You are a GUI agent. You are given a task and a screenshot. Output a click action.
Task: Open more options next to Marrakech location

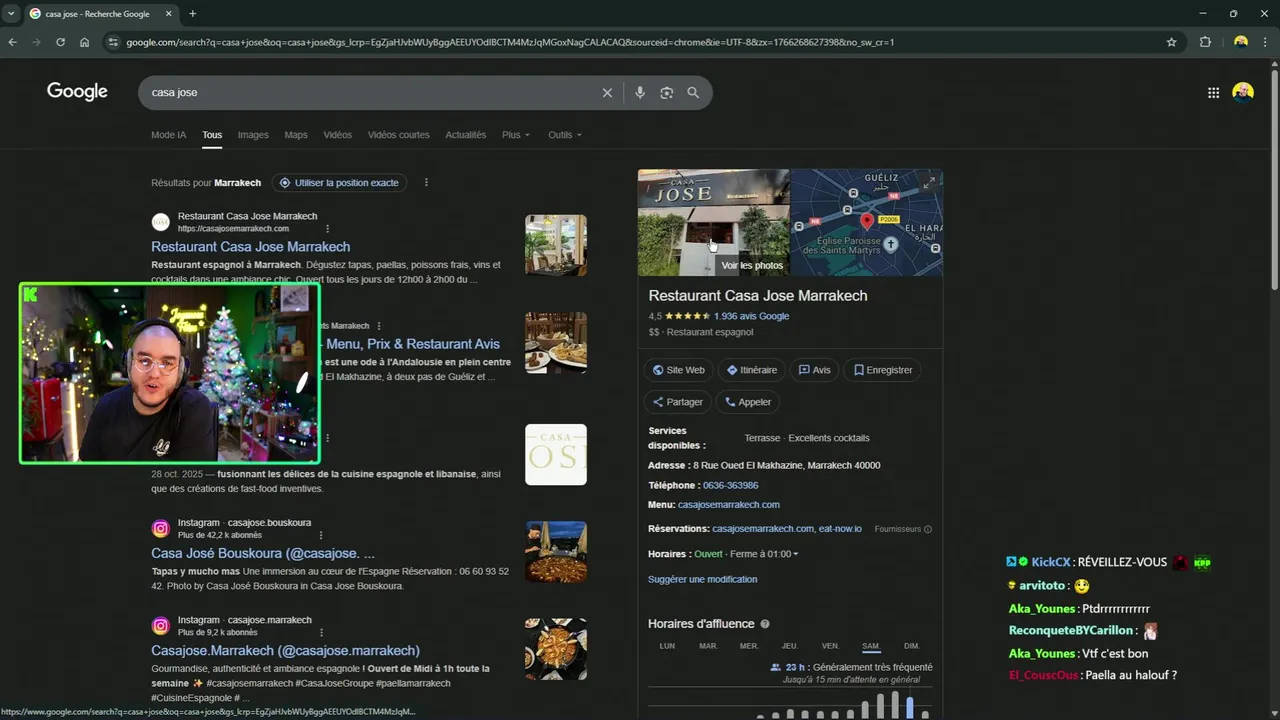click(426, 183)
